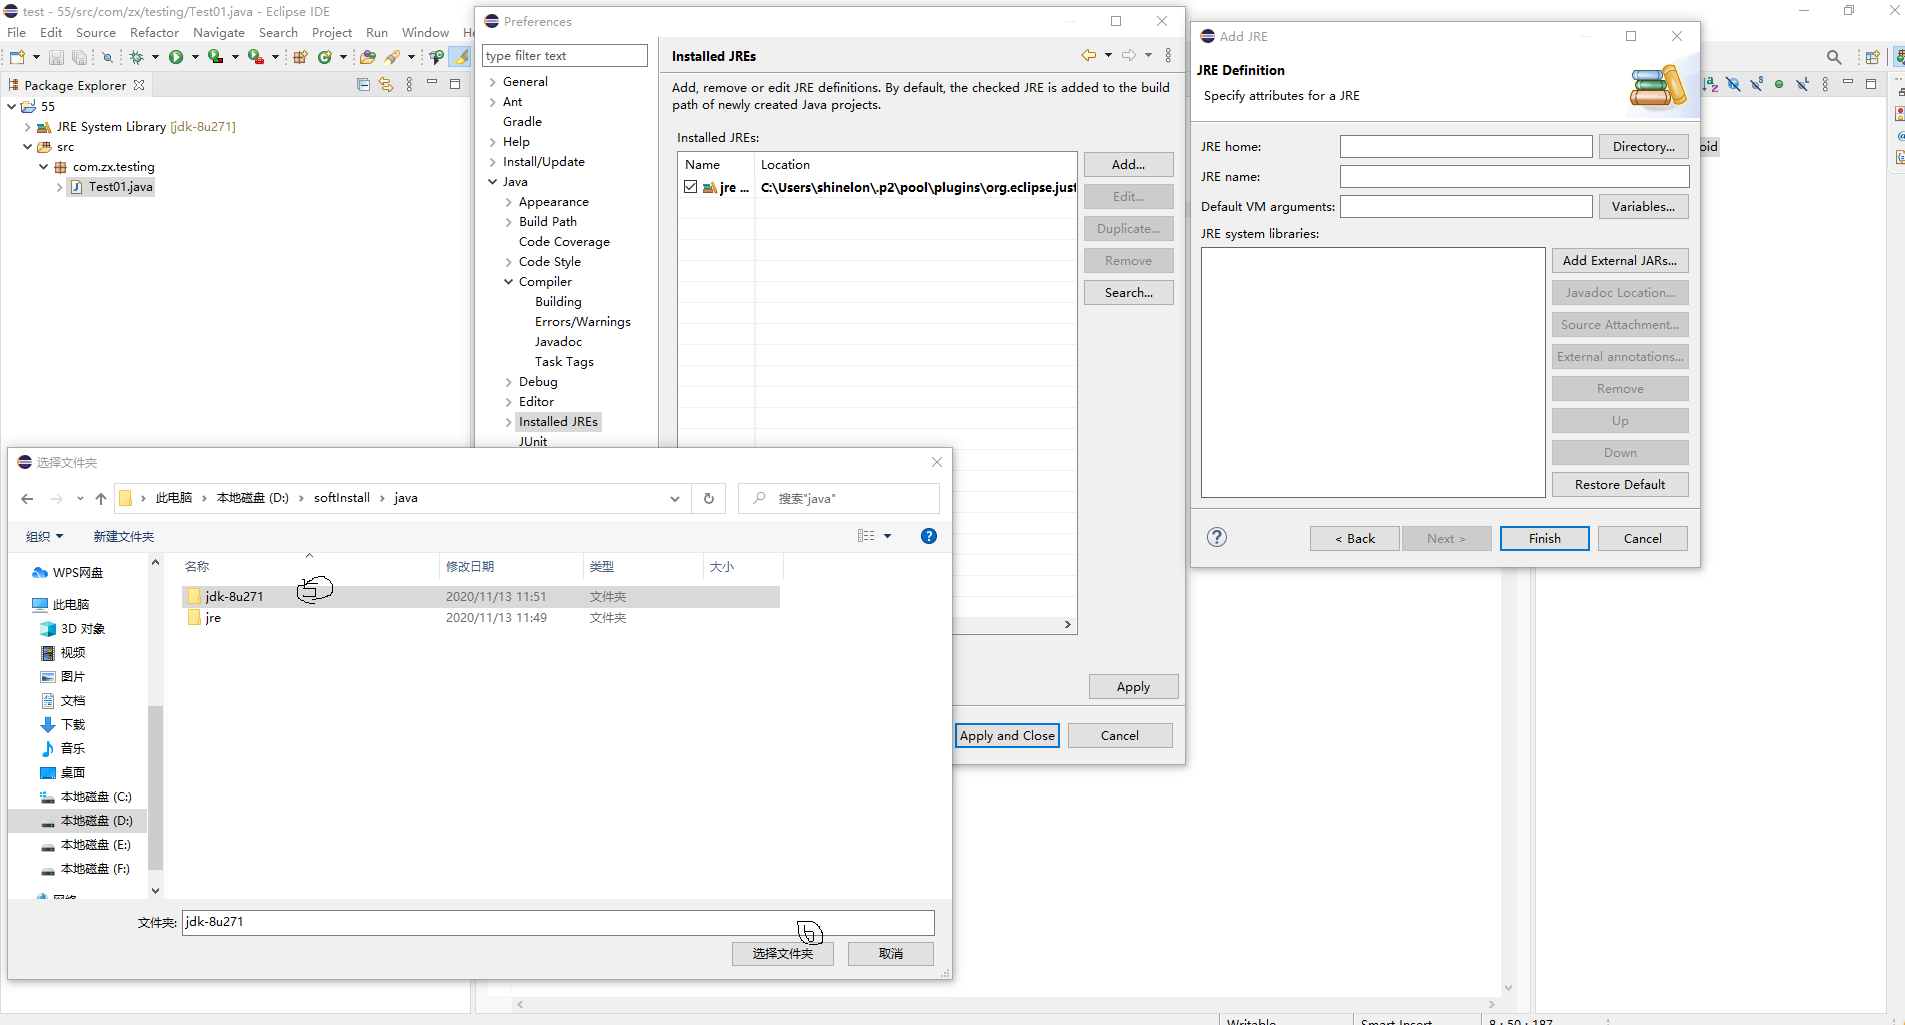Click the Eclipse toolbar search magnifier icon
The height and width of the screenshot is (1025, 1905).
[x=1834, y=57]
